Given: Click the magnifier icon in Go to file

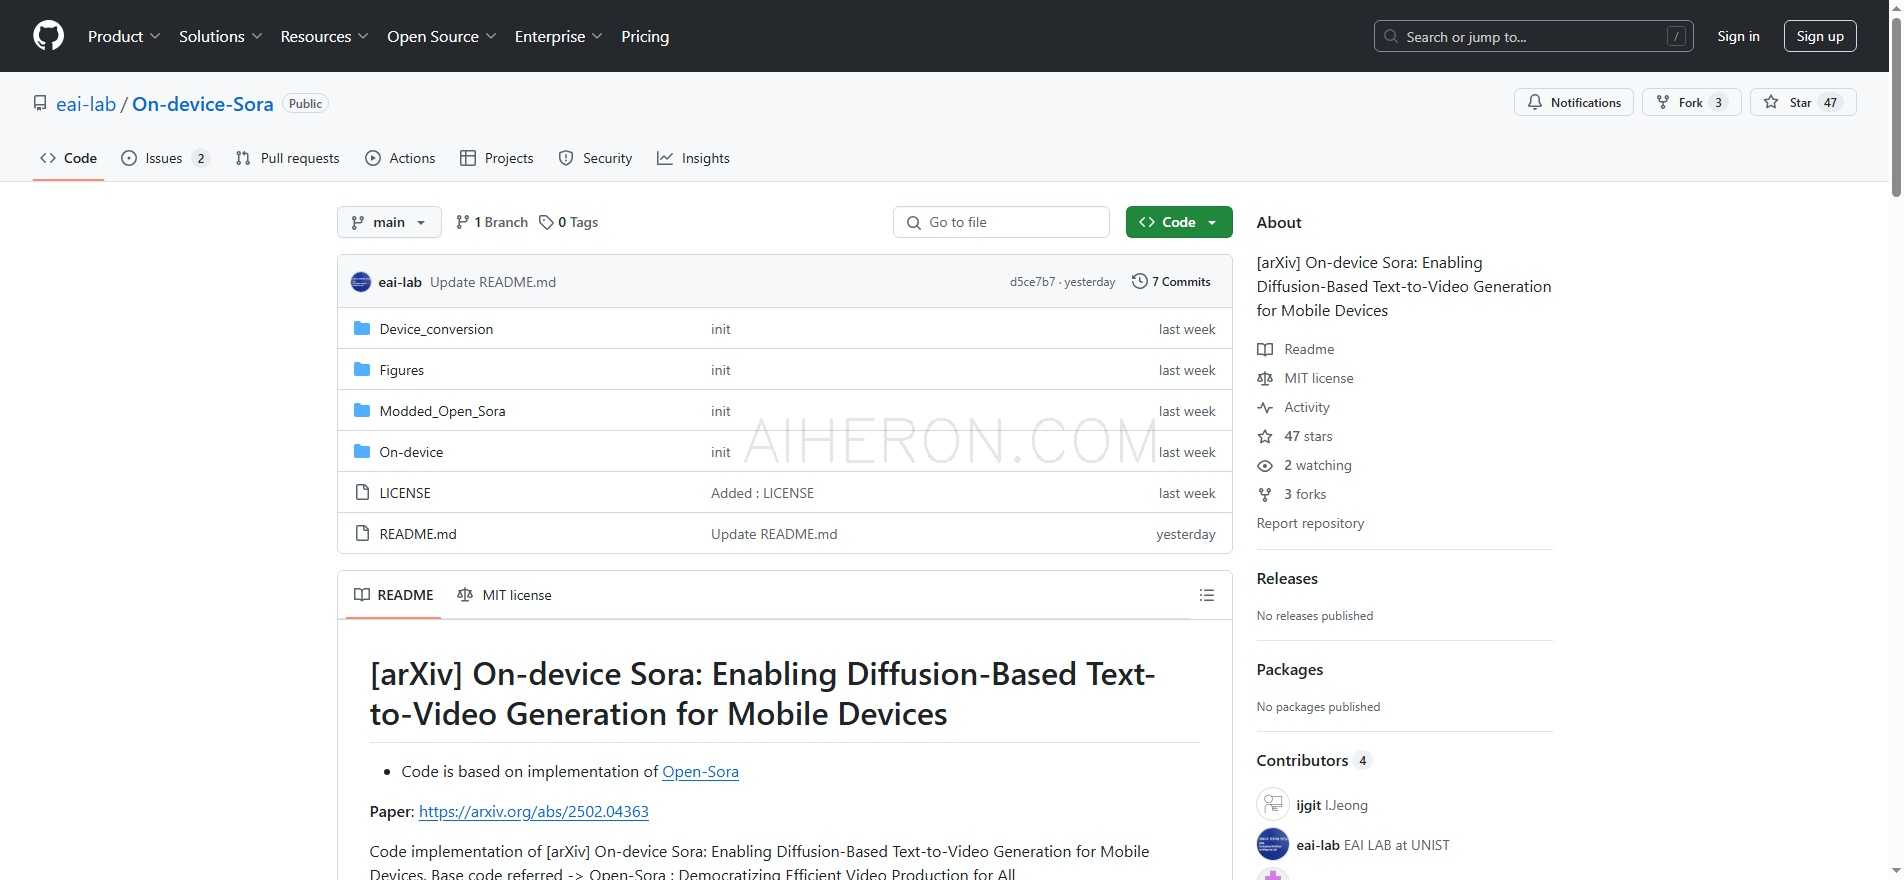Looking at the screenshot, I should coord(913,222).
